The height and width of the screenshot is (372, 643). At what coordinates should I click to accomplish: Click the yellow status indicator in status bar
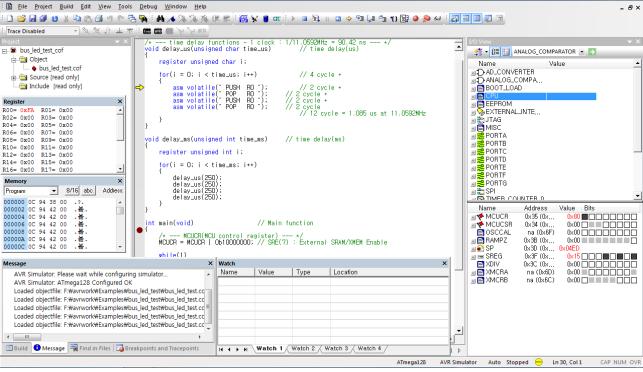(x=539, y=362)
